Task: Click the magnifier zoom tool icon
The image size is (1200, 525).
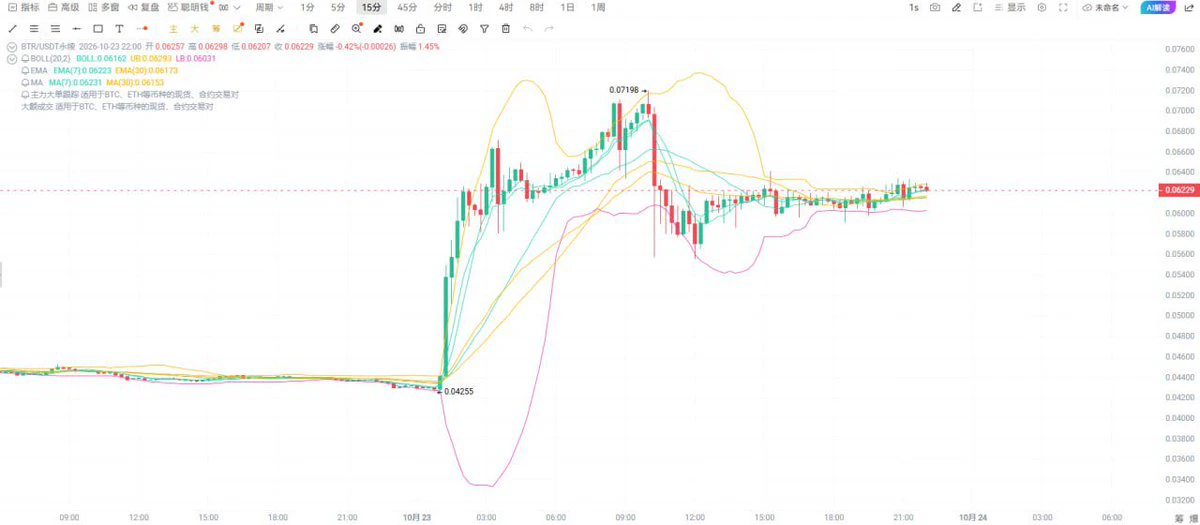Action: click(x=356, y=29)
